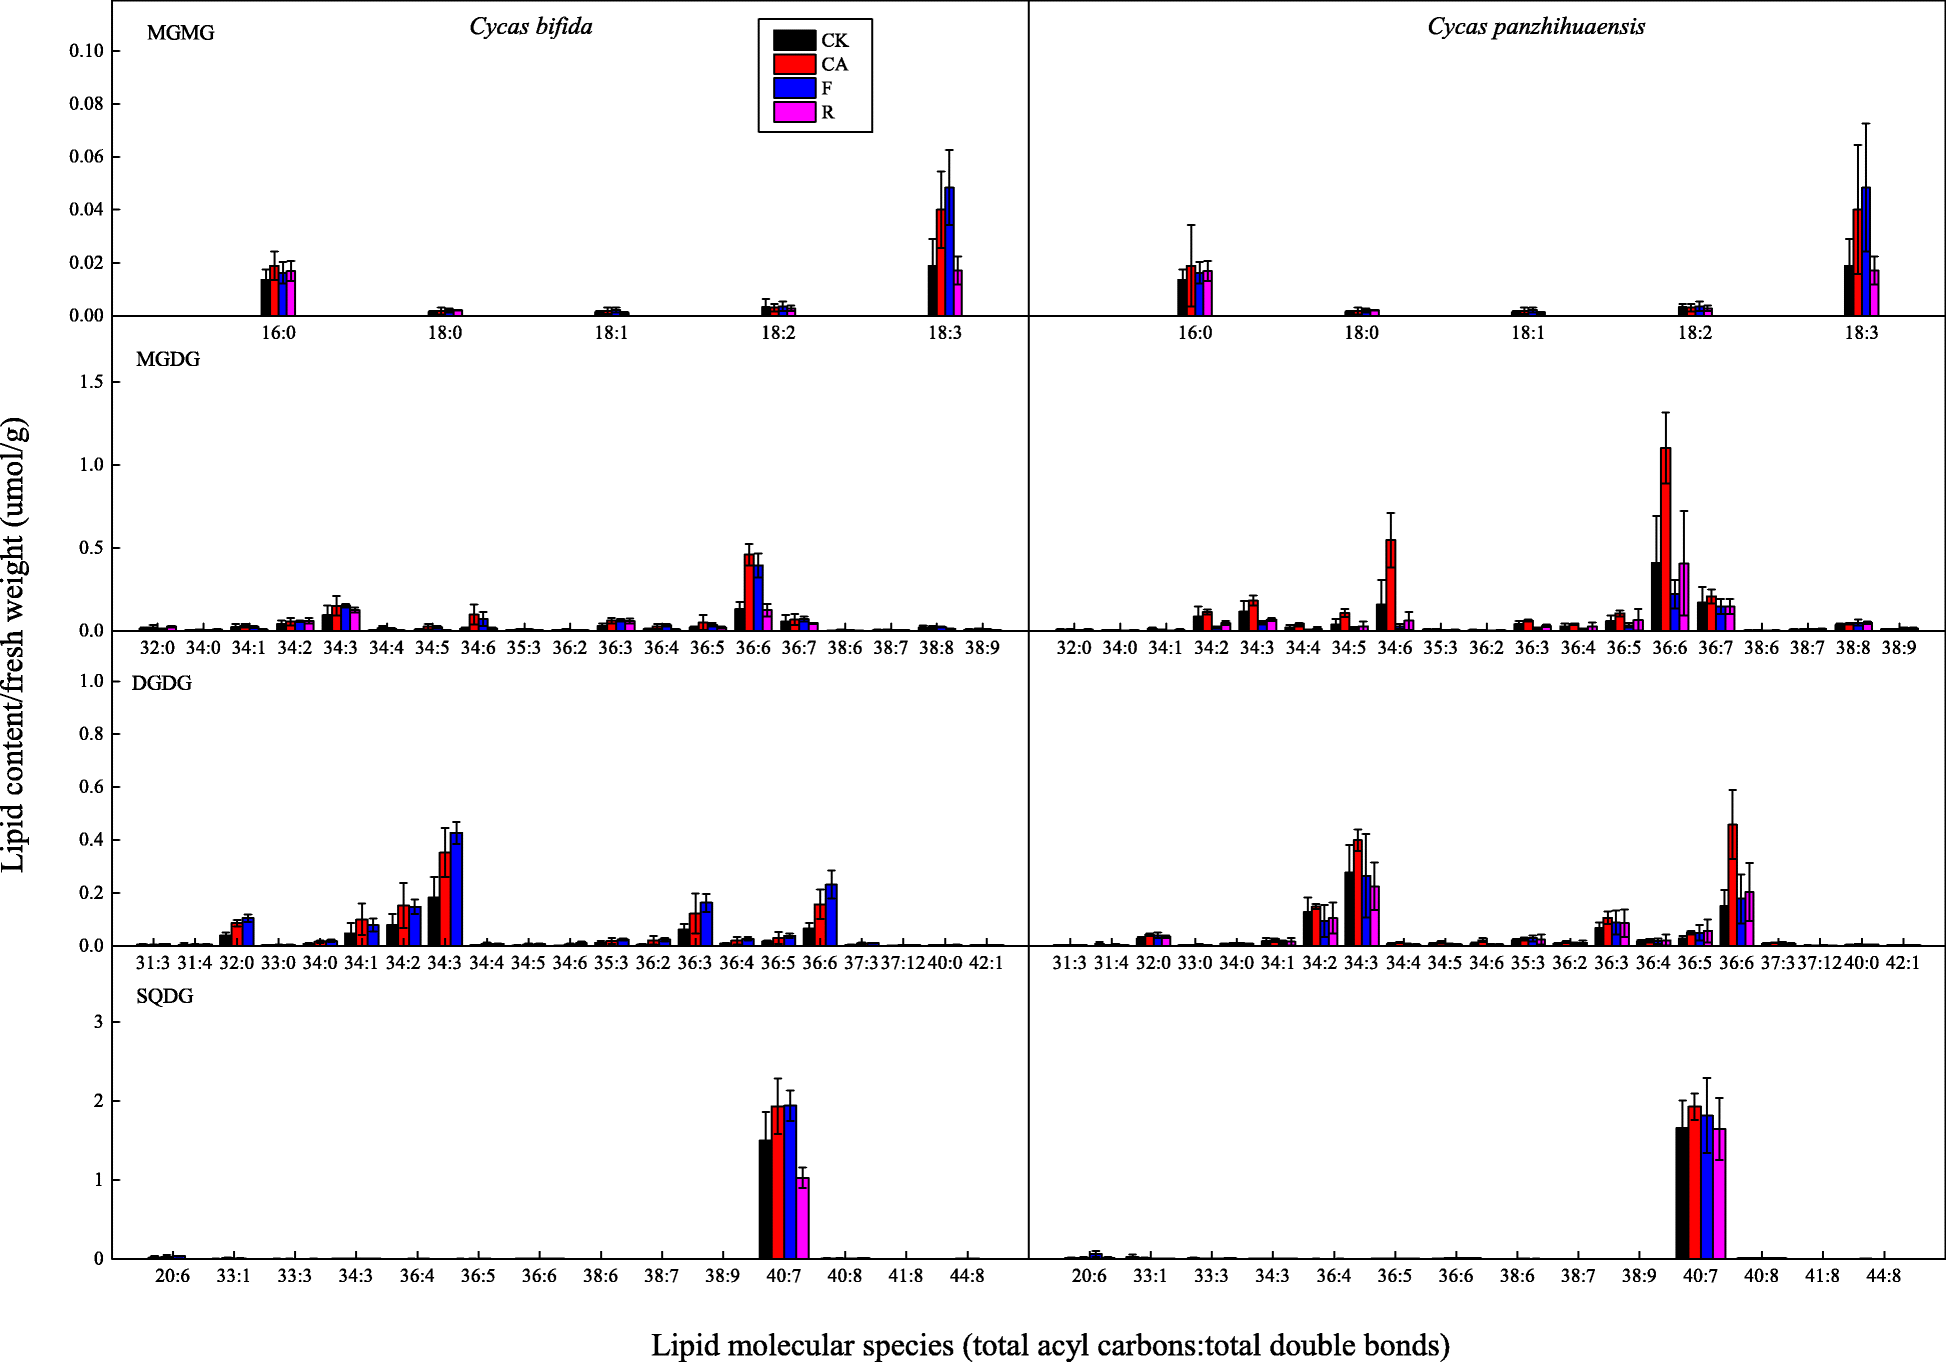Click 37:12 label under Cycas bifida DGDG

[902, 963]
